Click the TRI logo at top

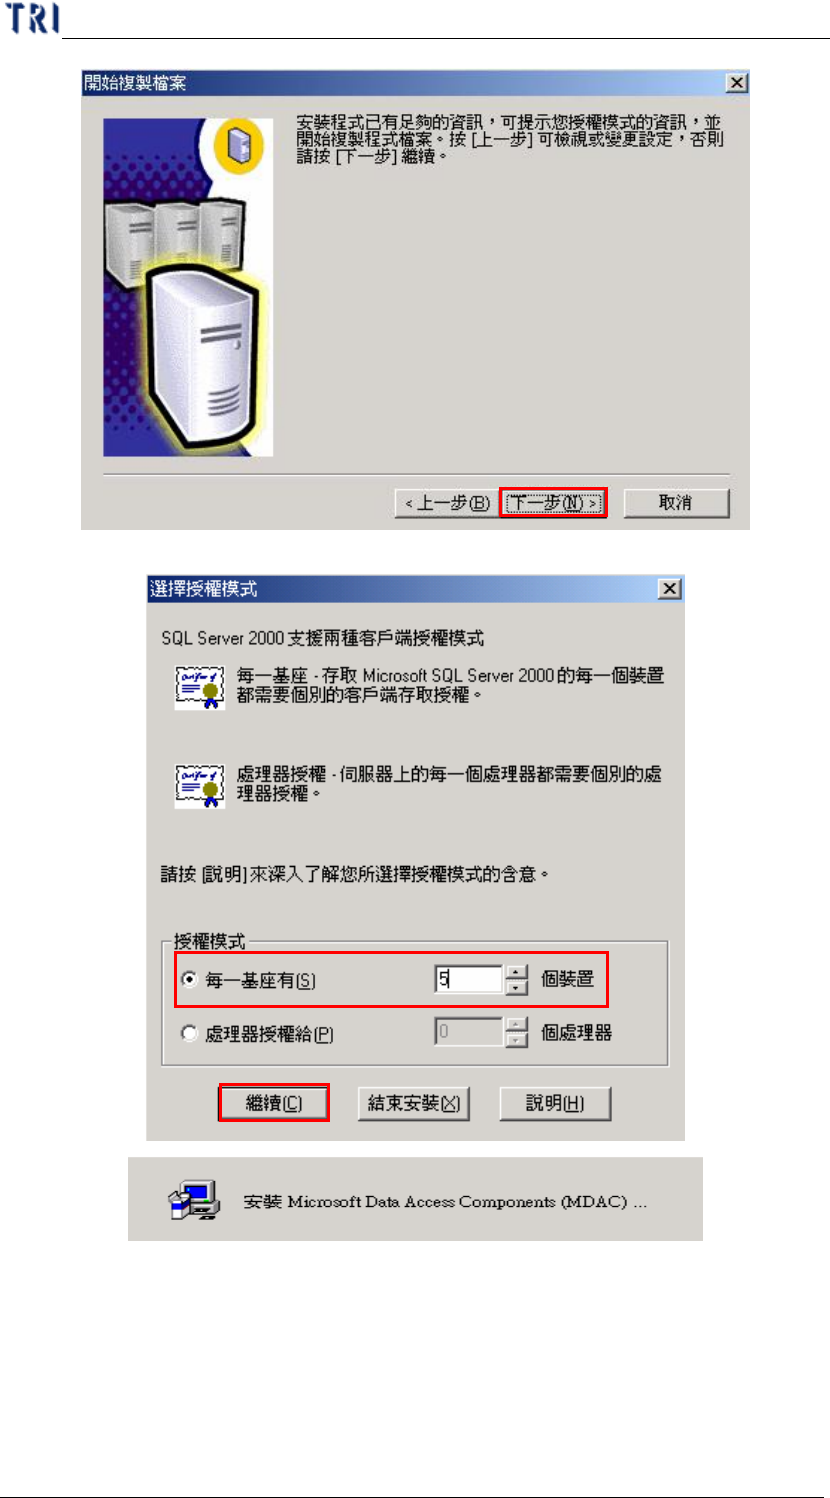33,18
